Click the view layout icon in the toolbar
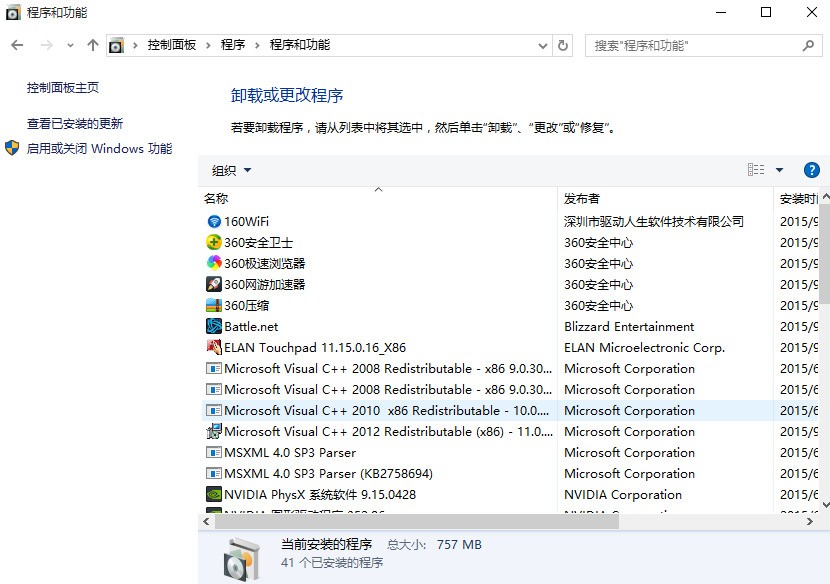 coord(756,169)
